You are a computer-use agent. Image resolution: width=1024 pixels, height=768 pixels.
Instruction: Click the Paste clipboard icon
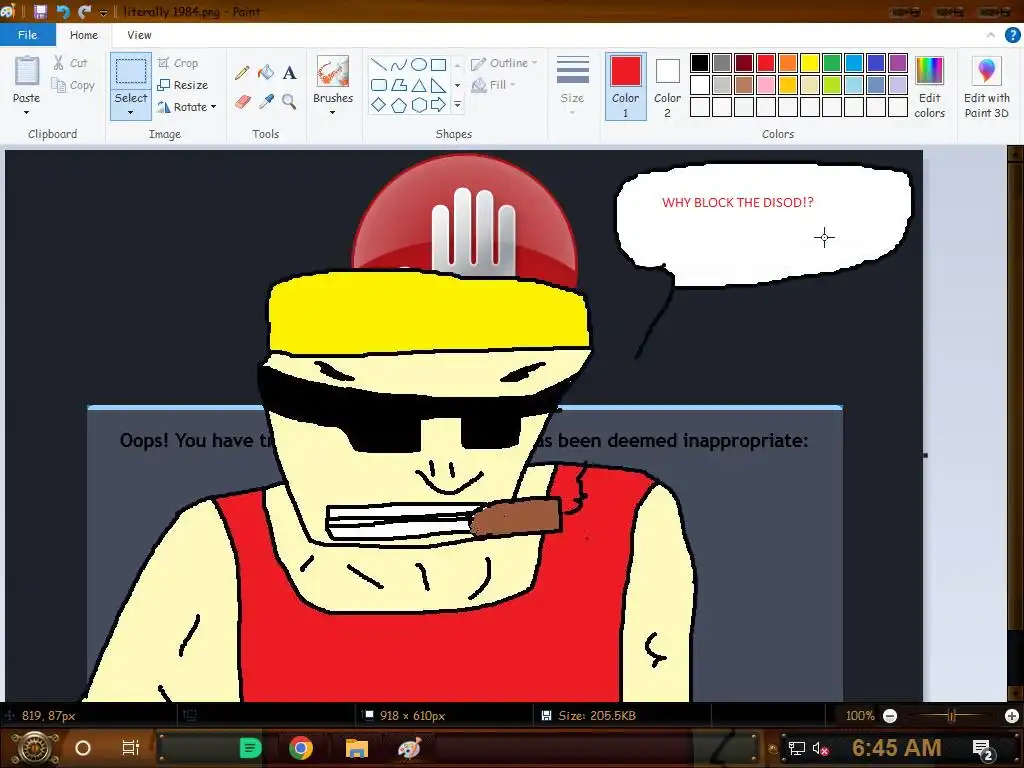tap(27, 71)
